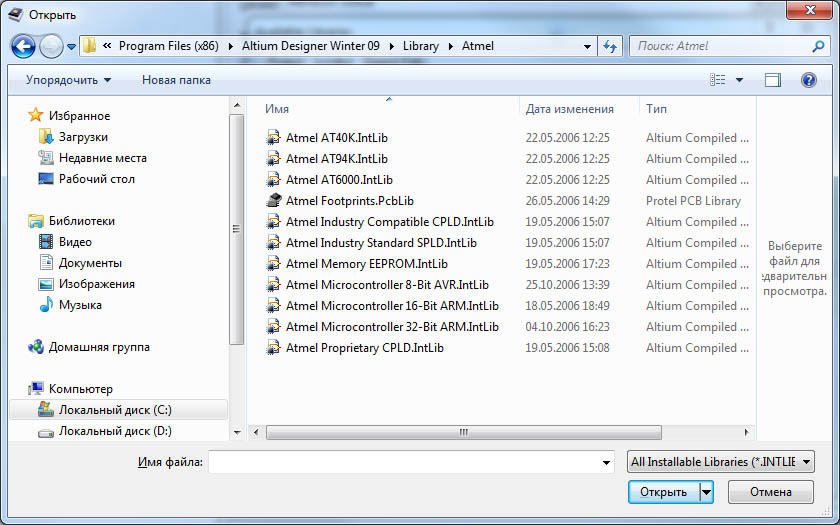Open the Видео library

(x=75, y=242)
